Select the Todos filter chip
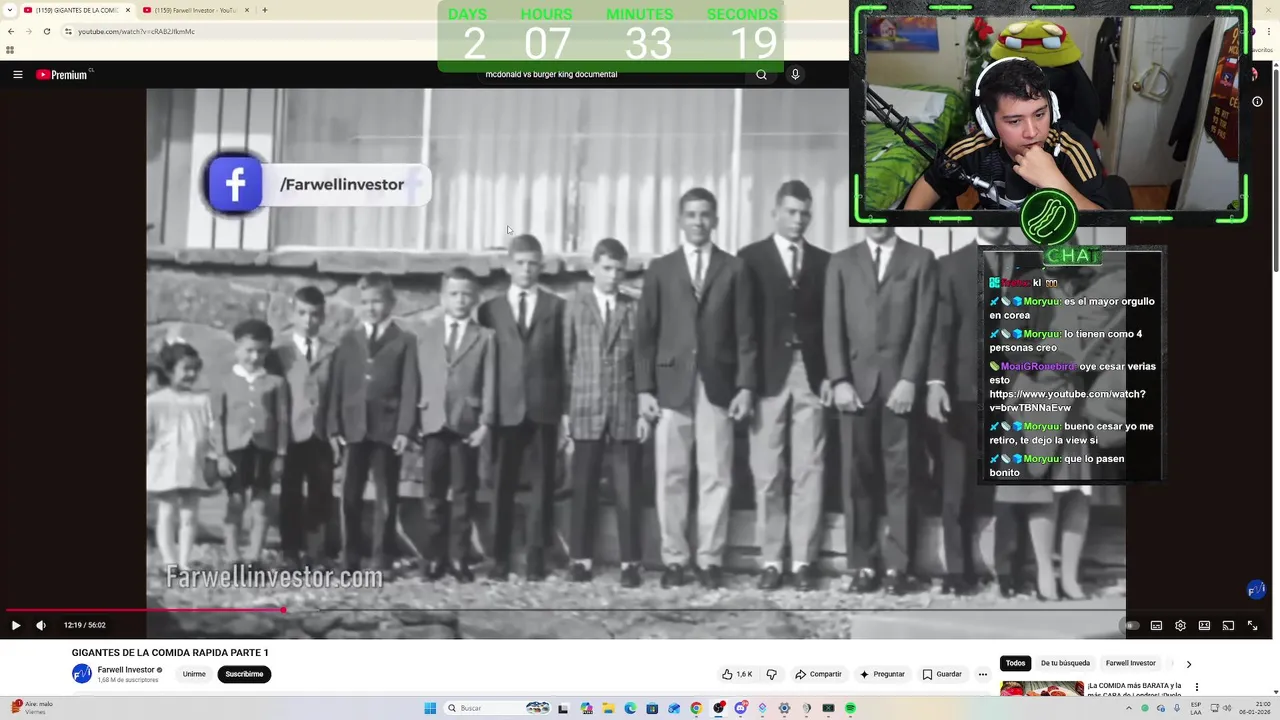The image size is (1280, 720). click(1015, 663)
